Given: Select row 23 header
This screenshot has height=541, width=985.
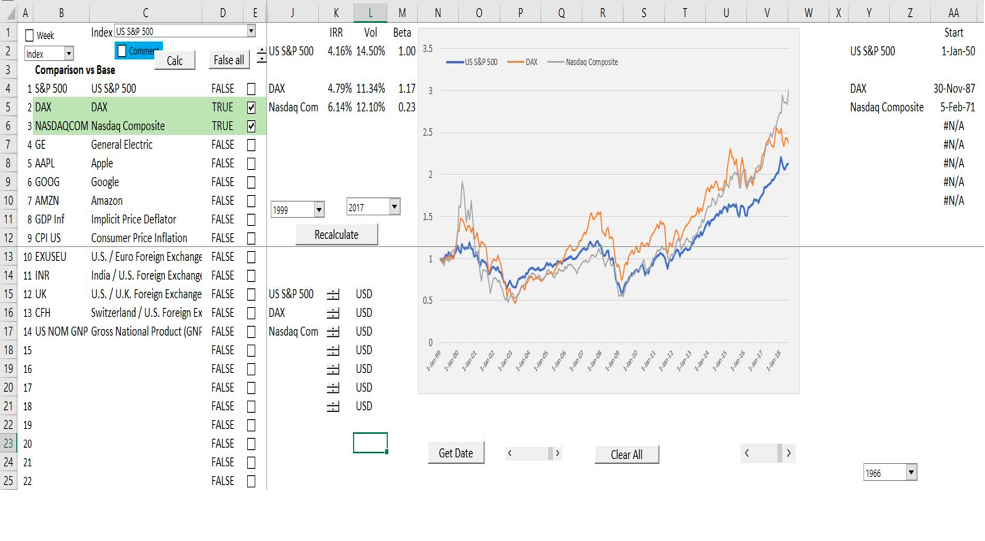Looking at the screenshot, I should tap(8, 444).
